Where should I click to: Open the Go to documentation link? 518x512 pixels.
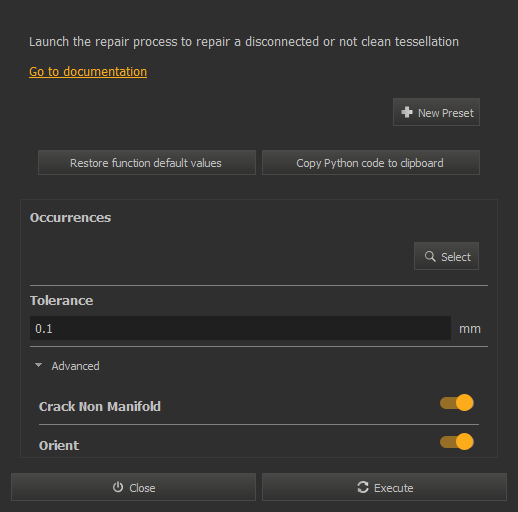click(x=88, y=72)
